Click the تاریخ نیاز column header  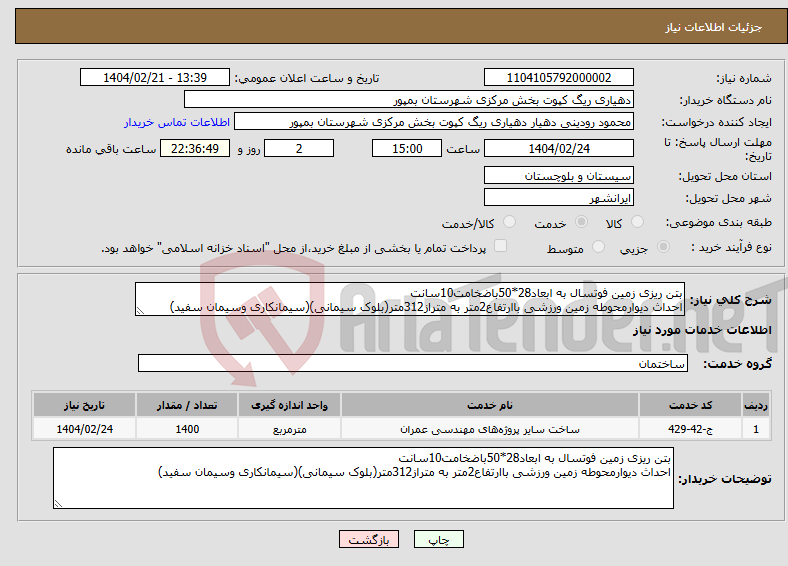coord(84,405)
